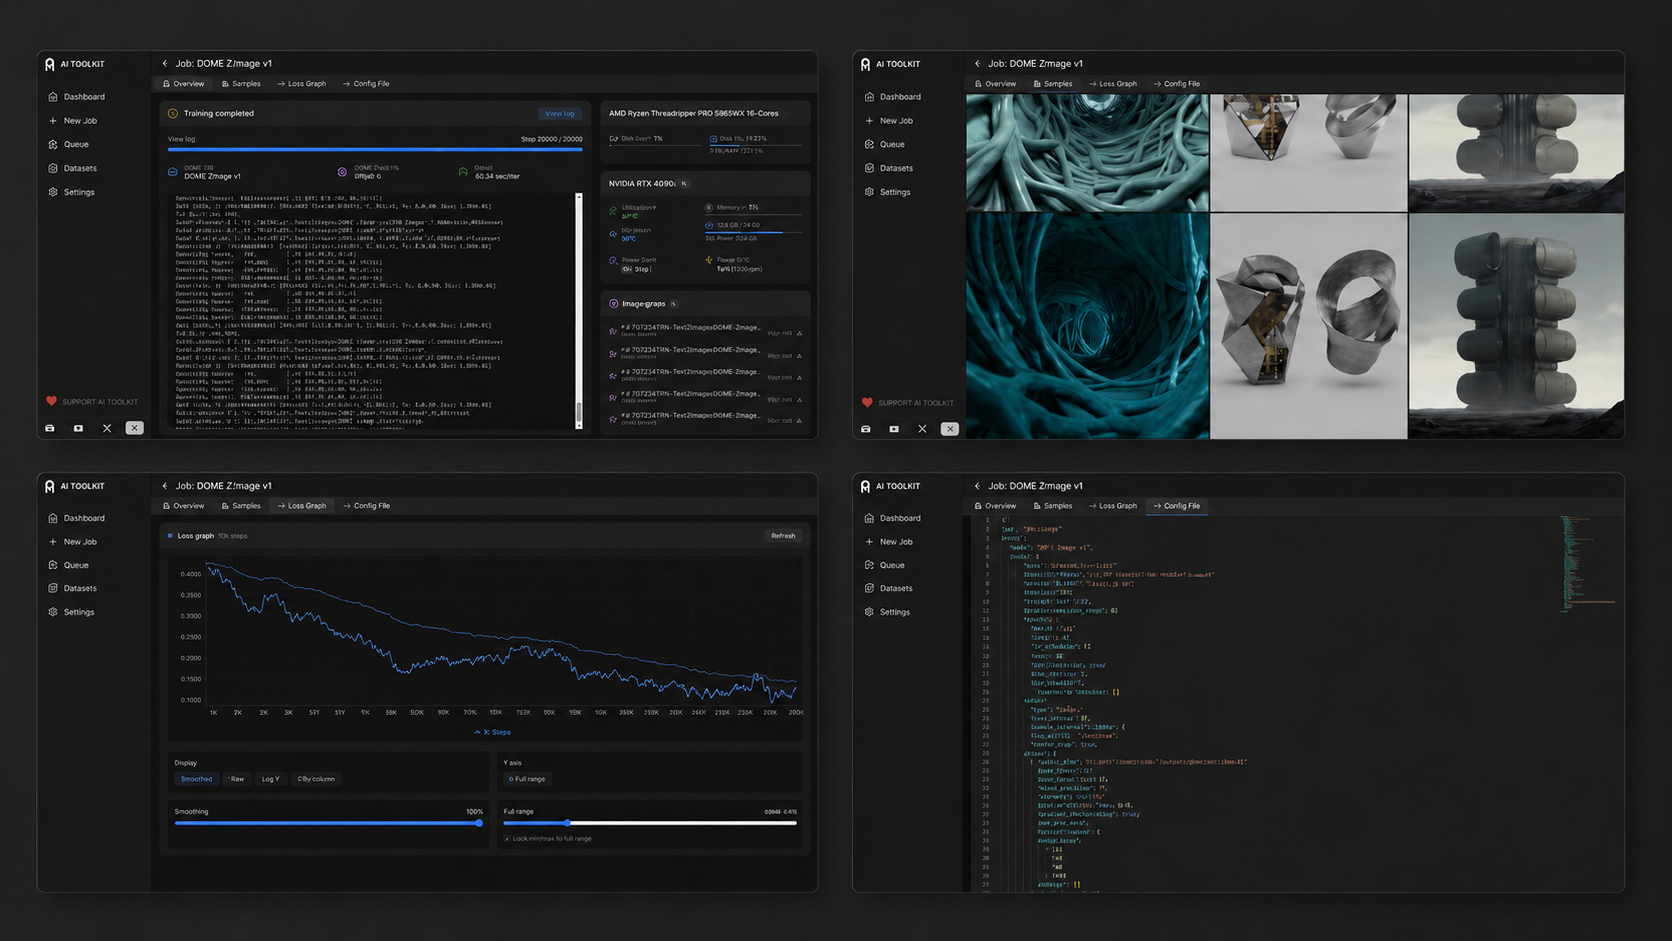Expand triangle on third image list row
Image resolution: width=1672 pixels, height=941 pixels.
[799, 378]
